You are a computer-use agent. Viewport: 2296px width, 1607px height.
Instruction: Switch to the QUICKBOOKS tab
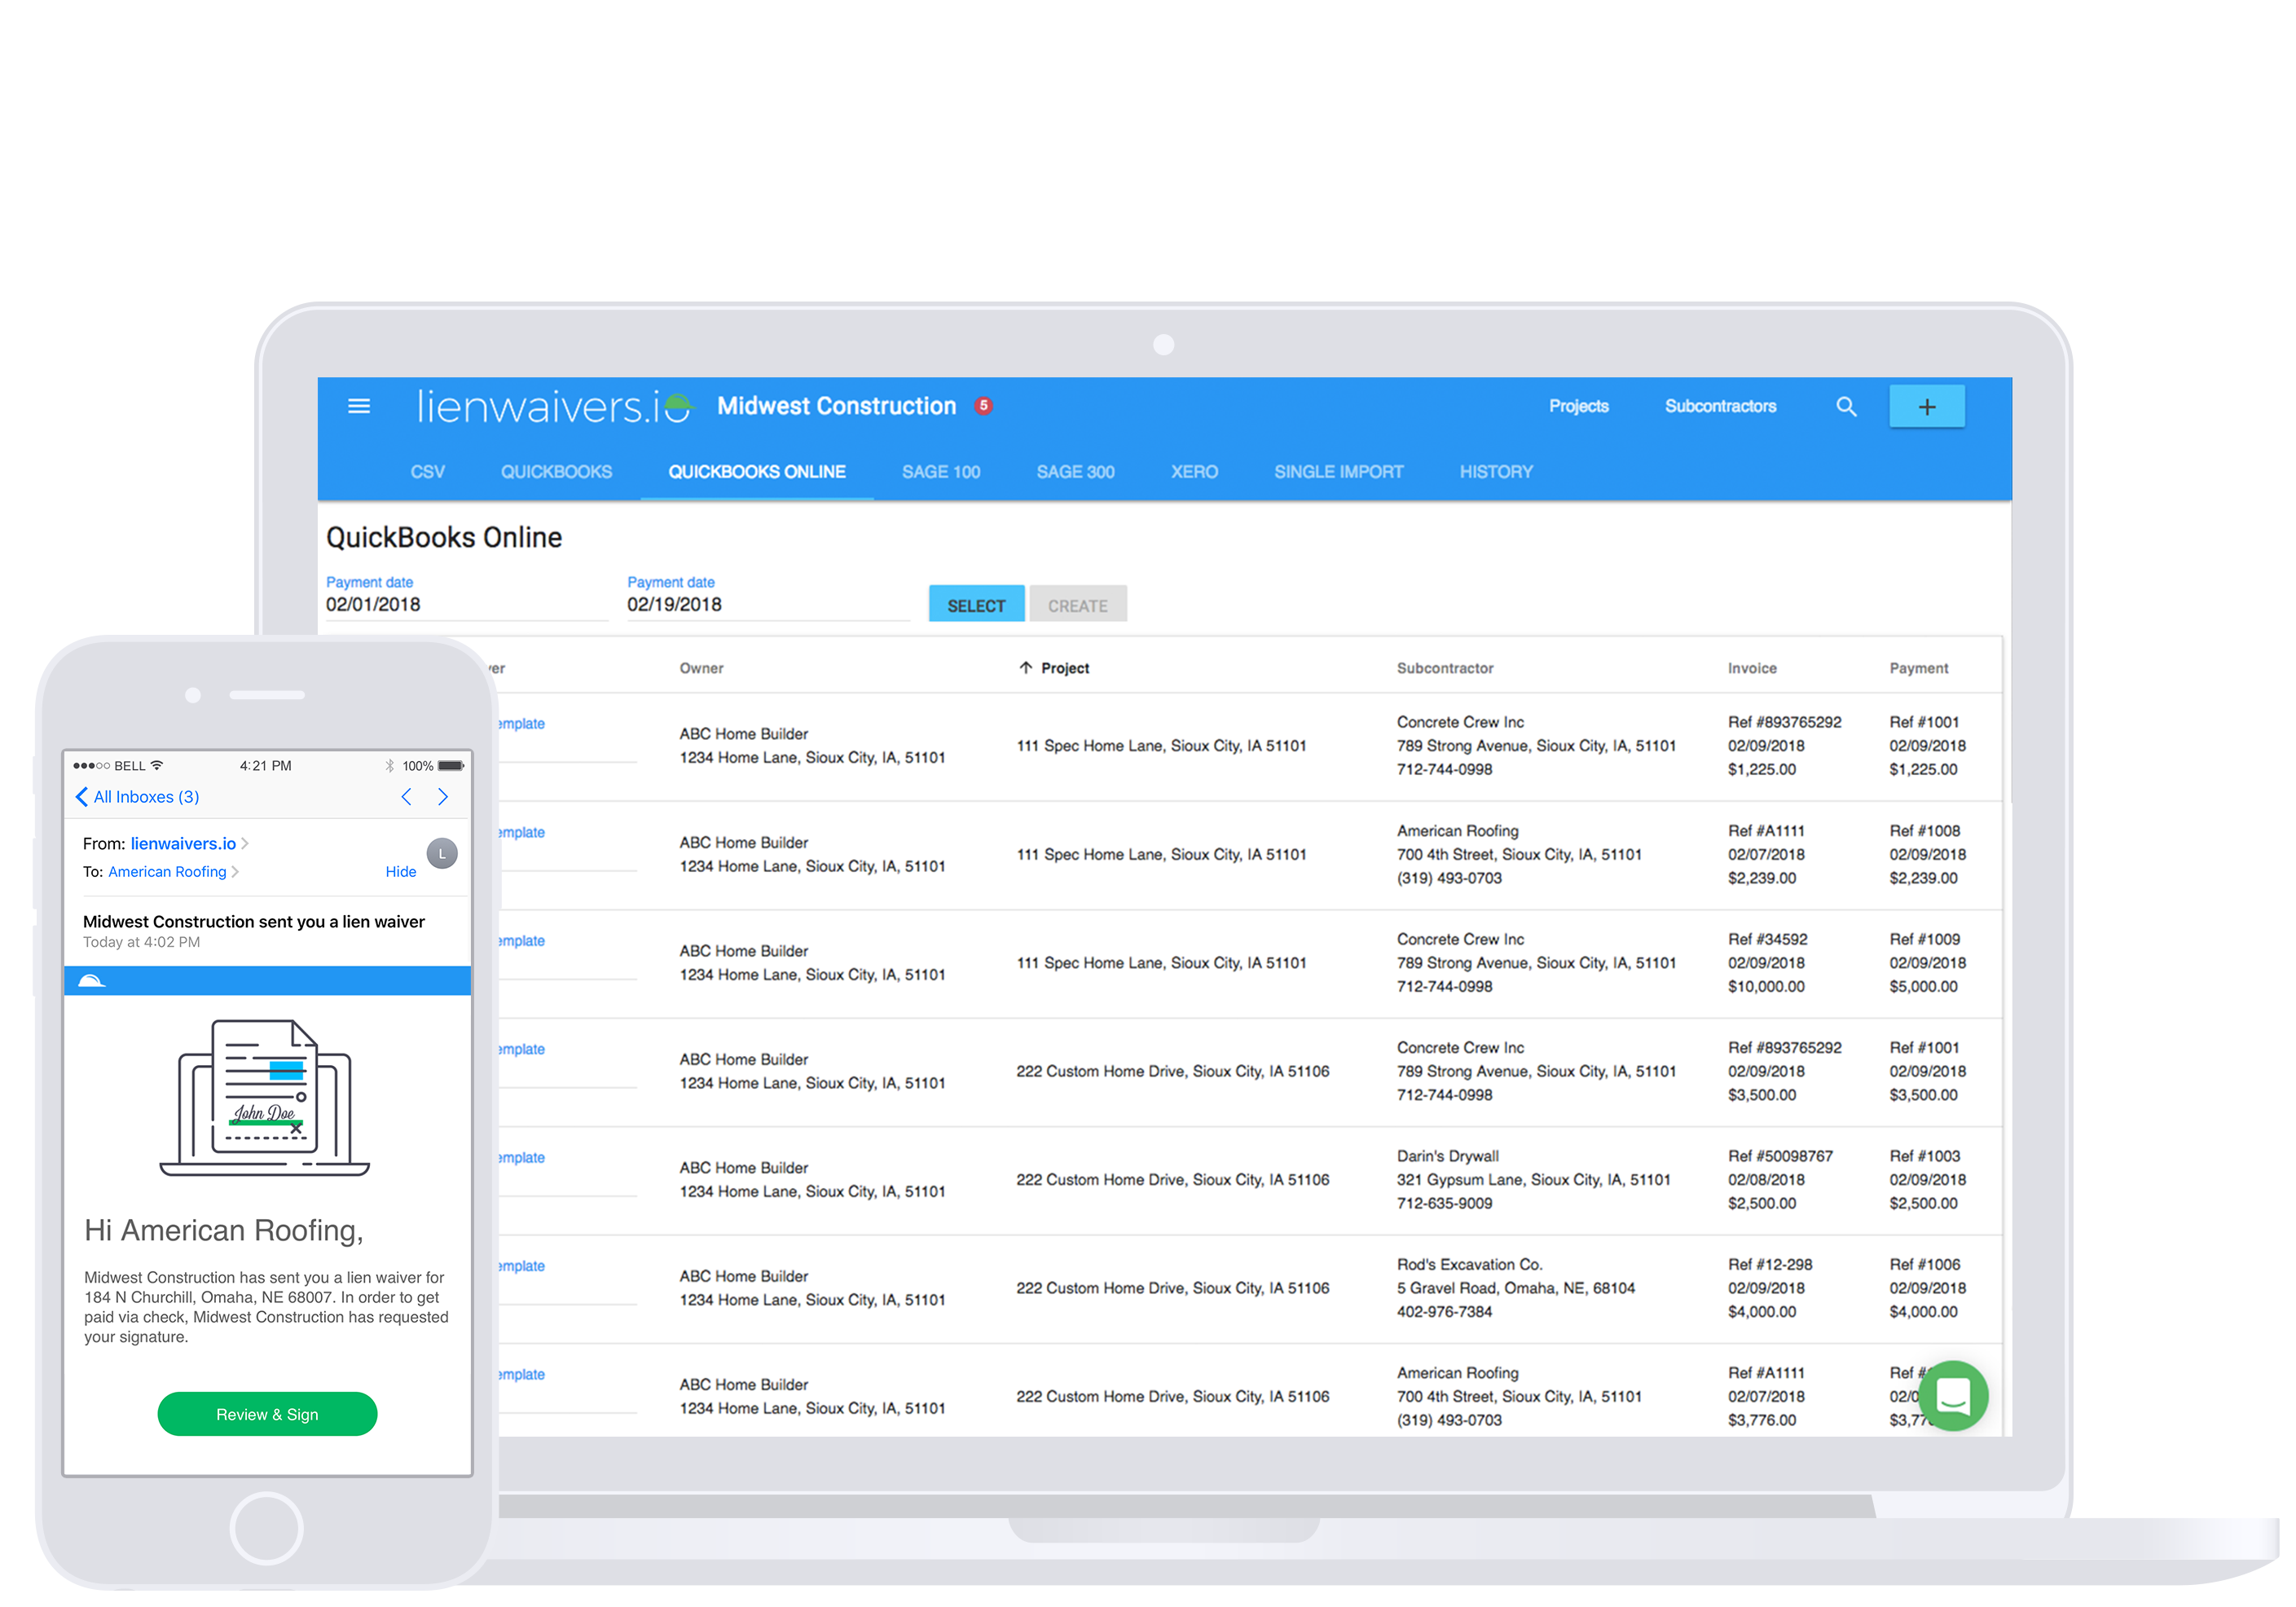click(556, 472)
